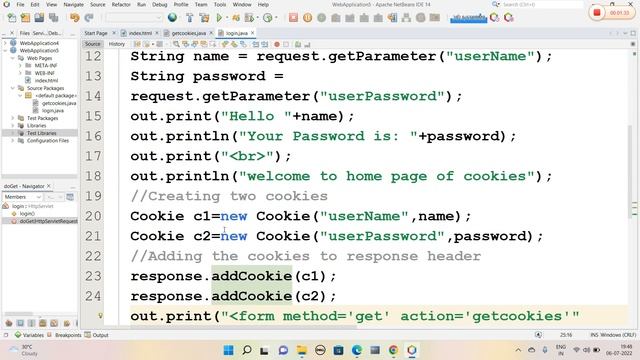Open the Tools menu
The width and height of the screenshot is (640, 360).
pos(220,4)
